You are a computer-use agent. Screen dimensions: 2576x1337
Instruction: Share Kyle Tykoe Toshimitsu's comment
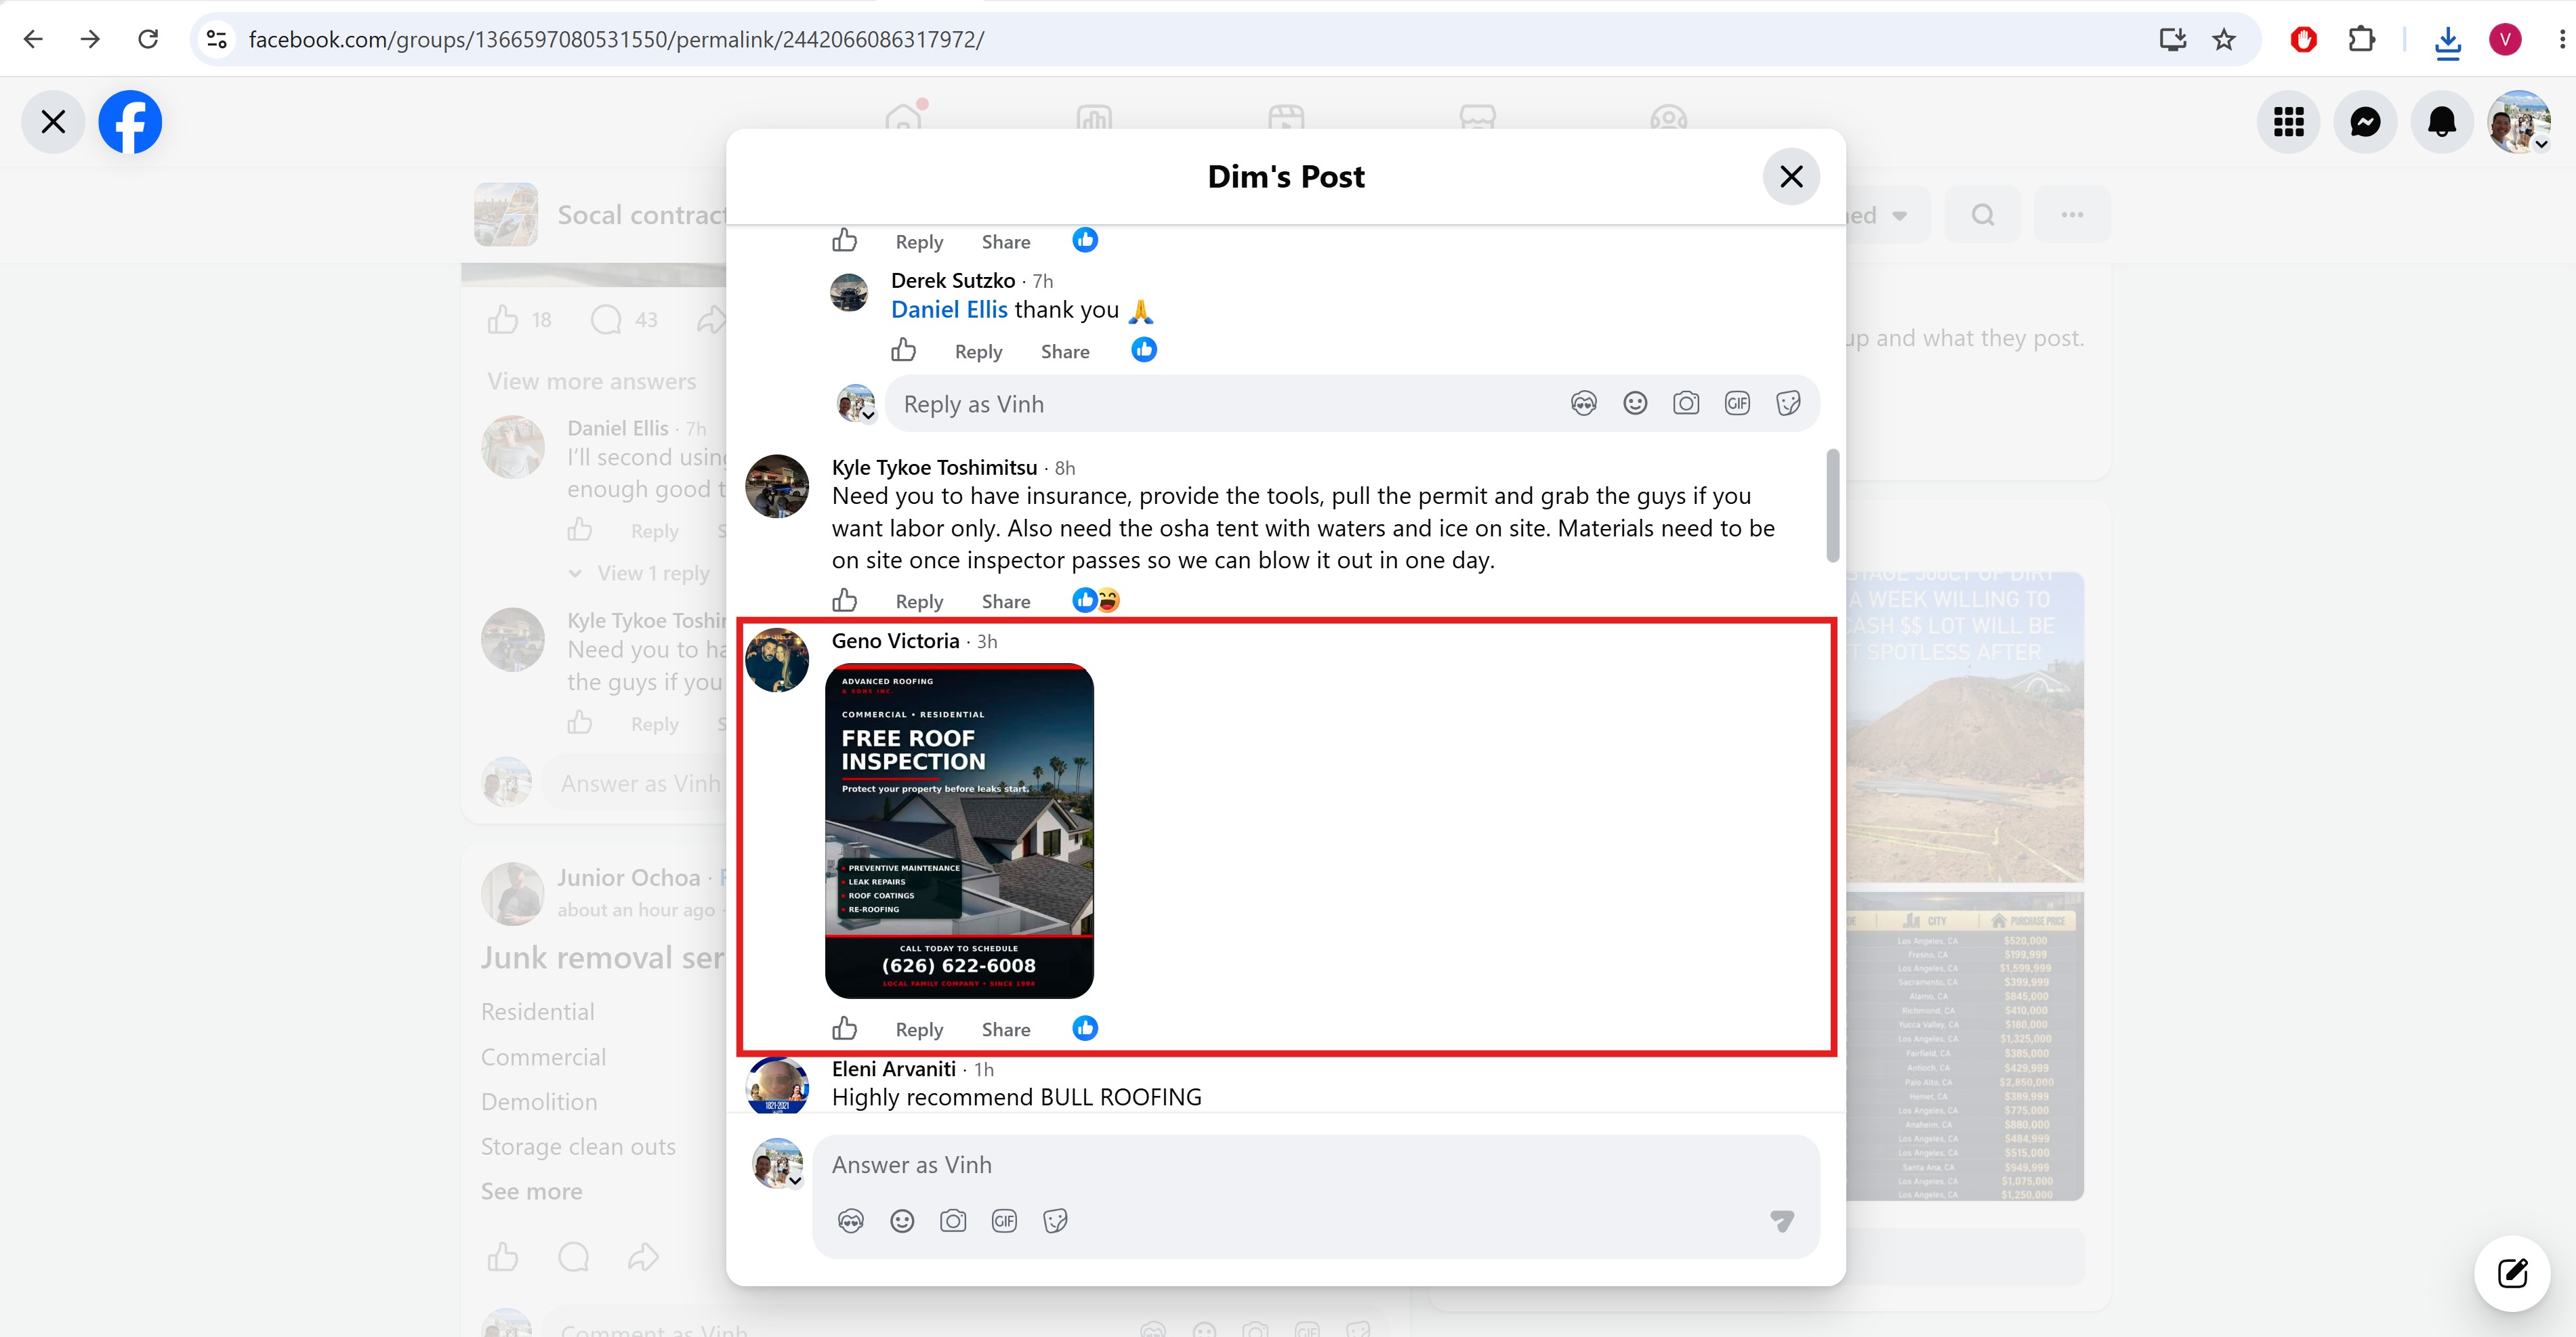point(1006,601)
